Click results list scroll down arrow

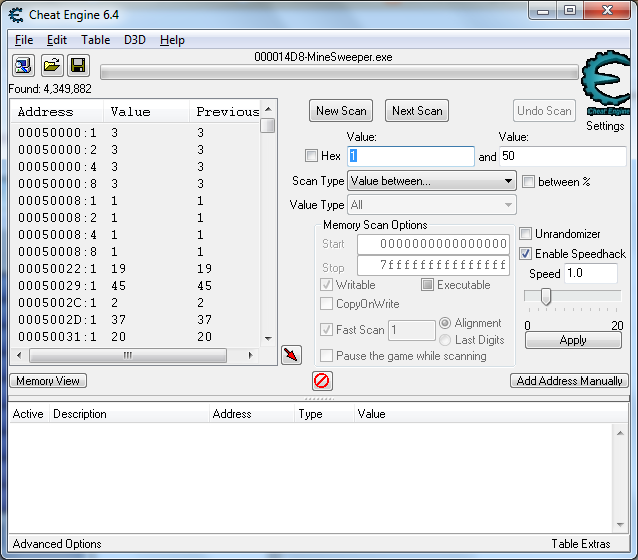pyautogui.click(x=268, y=339)
